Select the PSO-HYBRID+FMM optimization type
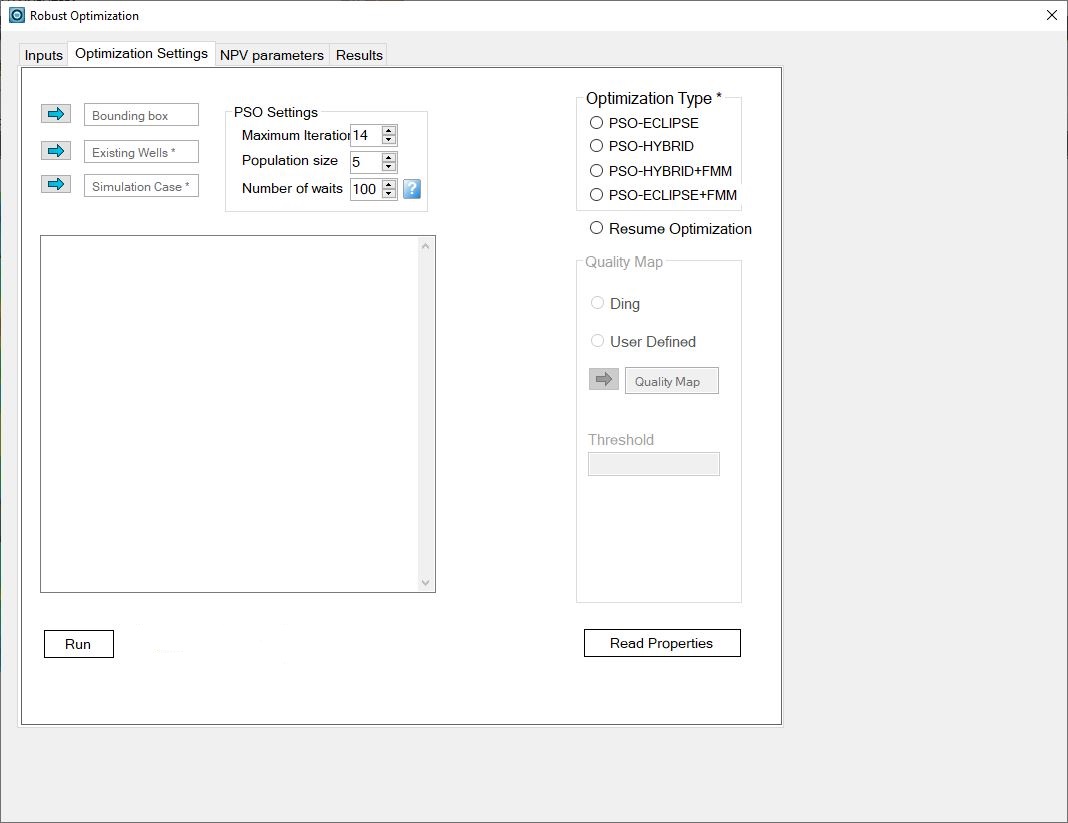Viewport: 1068px width, 823px height. point(598,170)
